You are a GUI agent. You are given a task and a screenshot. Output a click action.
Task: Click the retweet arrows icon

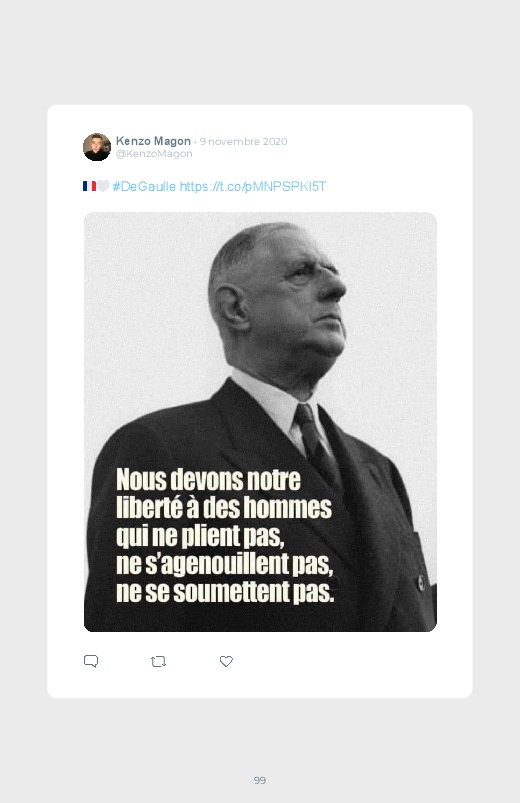pyautogui.click(x=158, y=662)
